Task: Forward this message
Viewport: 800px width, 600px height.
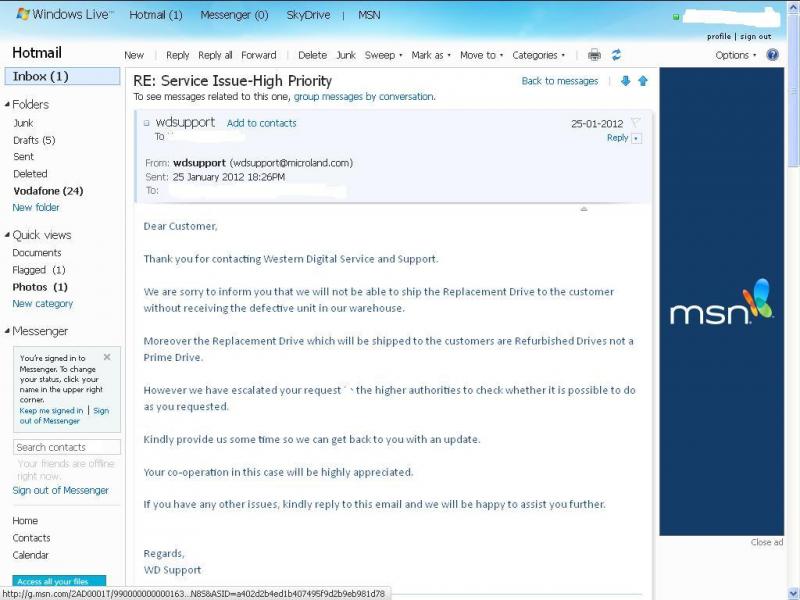Action: point(259,55)
